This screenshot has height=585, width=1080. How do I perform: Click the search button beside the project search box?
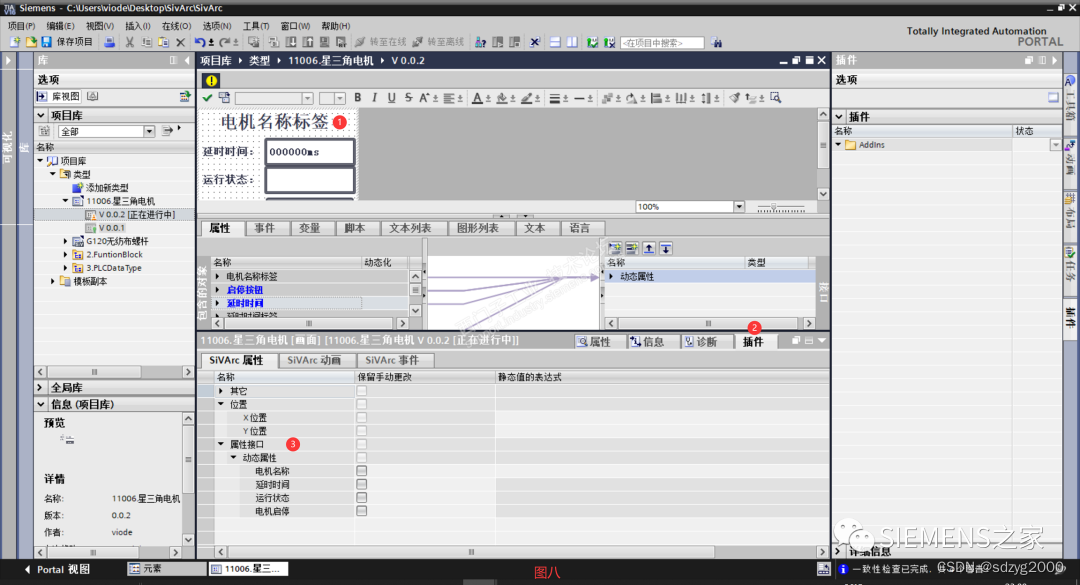pyautogui.click(x=716, y=42)
